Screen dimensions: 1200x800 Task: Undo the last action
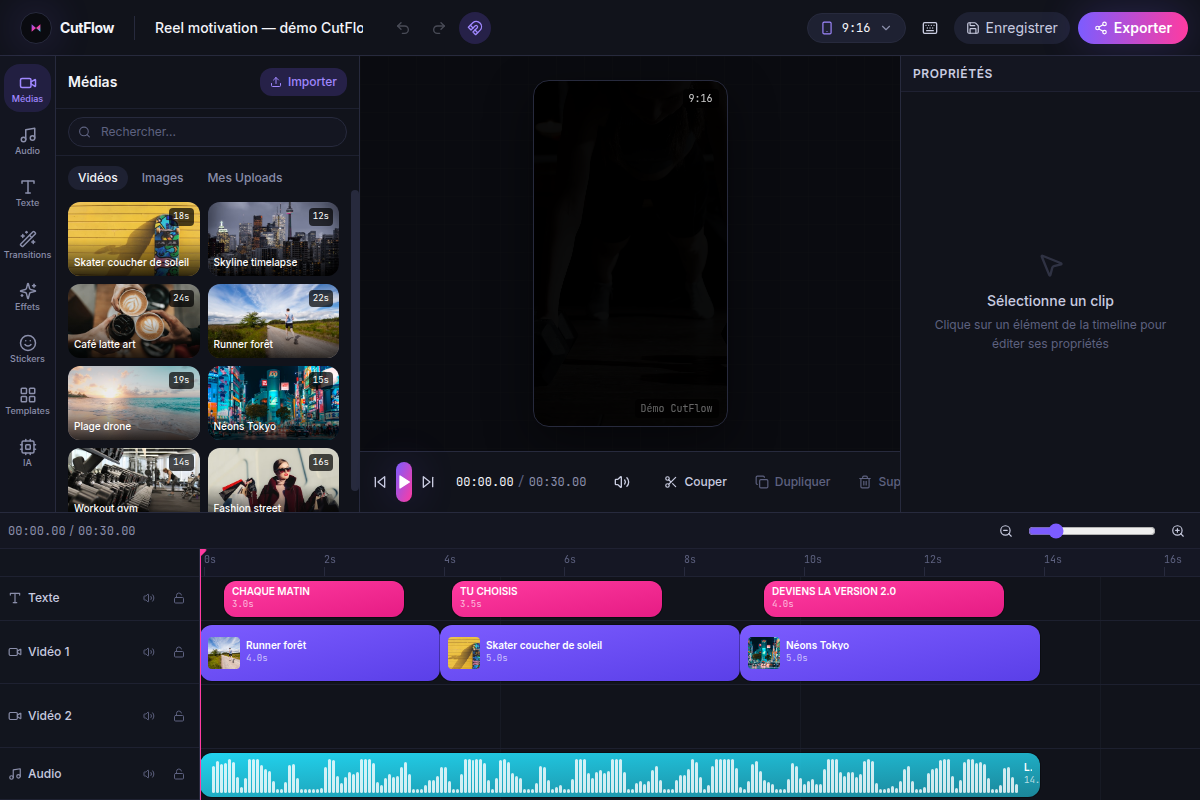click(x=403, y=28)
